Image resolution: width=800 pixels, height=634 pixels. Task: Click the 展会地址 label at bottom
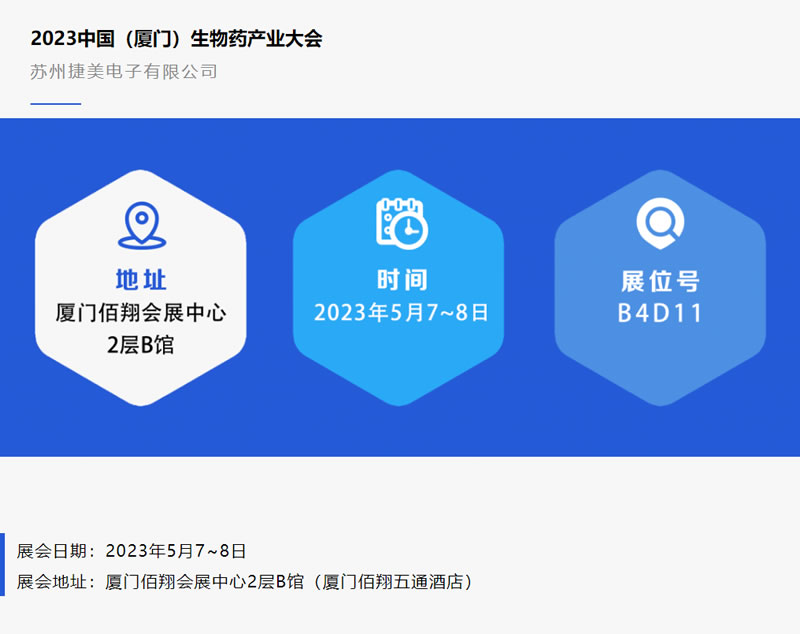[56, 581]
